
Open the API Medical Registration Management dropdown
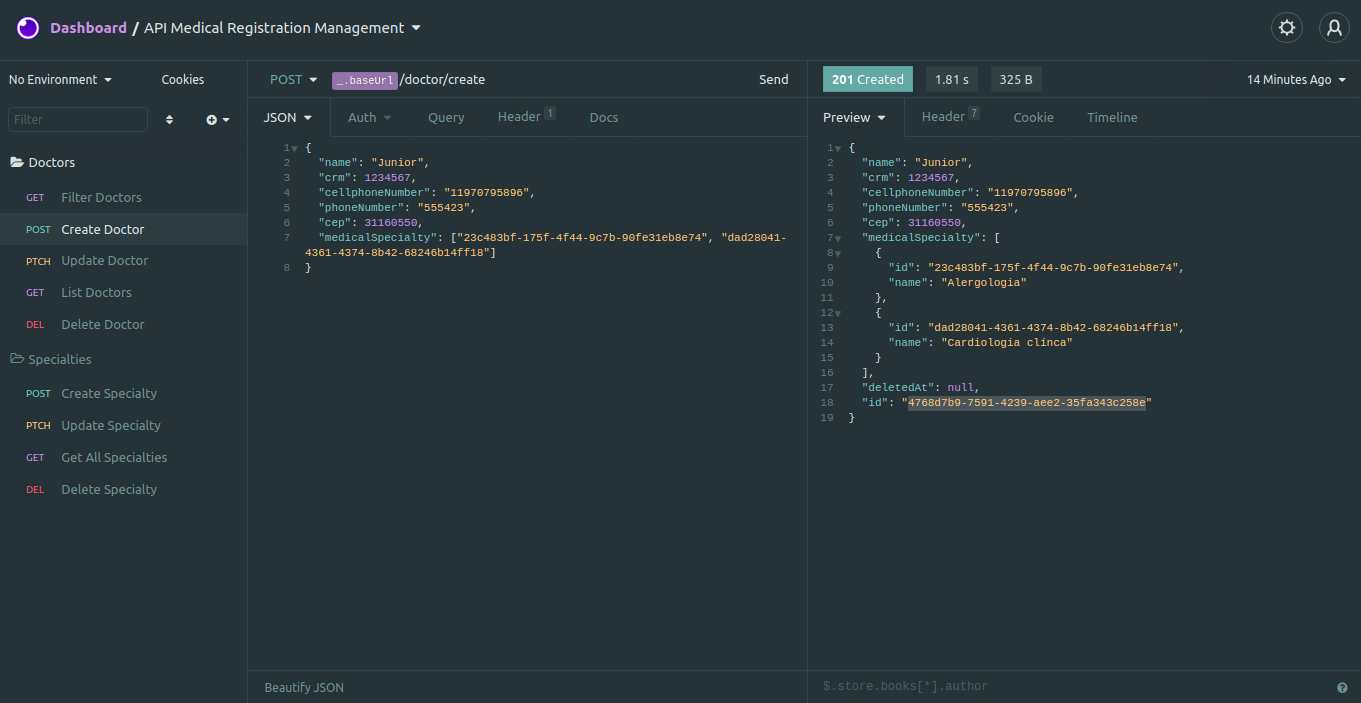(283, 28)
